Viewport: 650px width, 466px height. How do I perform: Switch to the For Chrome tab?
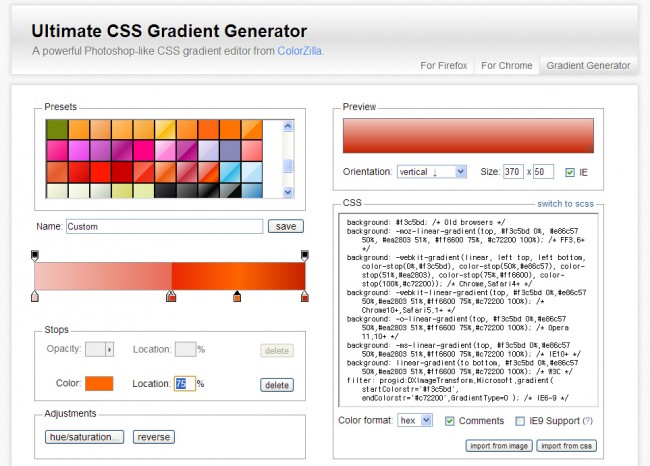pos(506,66)
